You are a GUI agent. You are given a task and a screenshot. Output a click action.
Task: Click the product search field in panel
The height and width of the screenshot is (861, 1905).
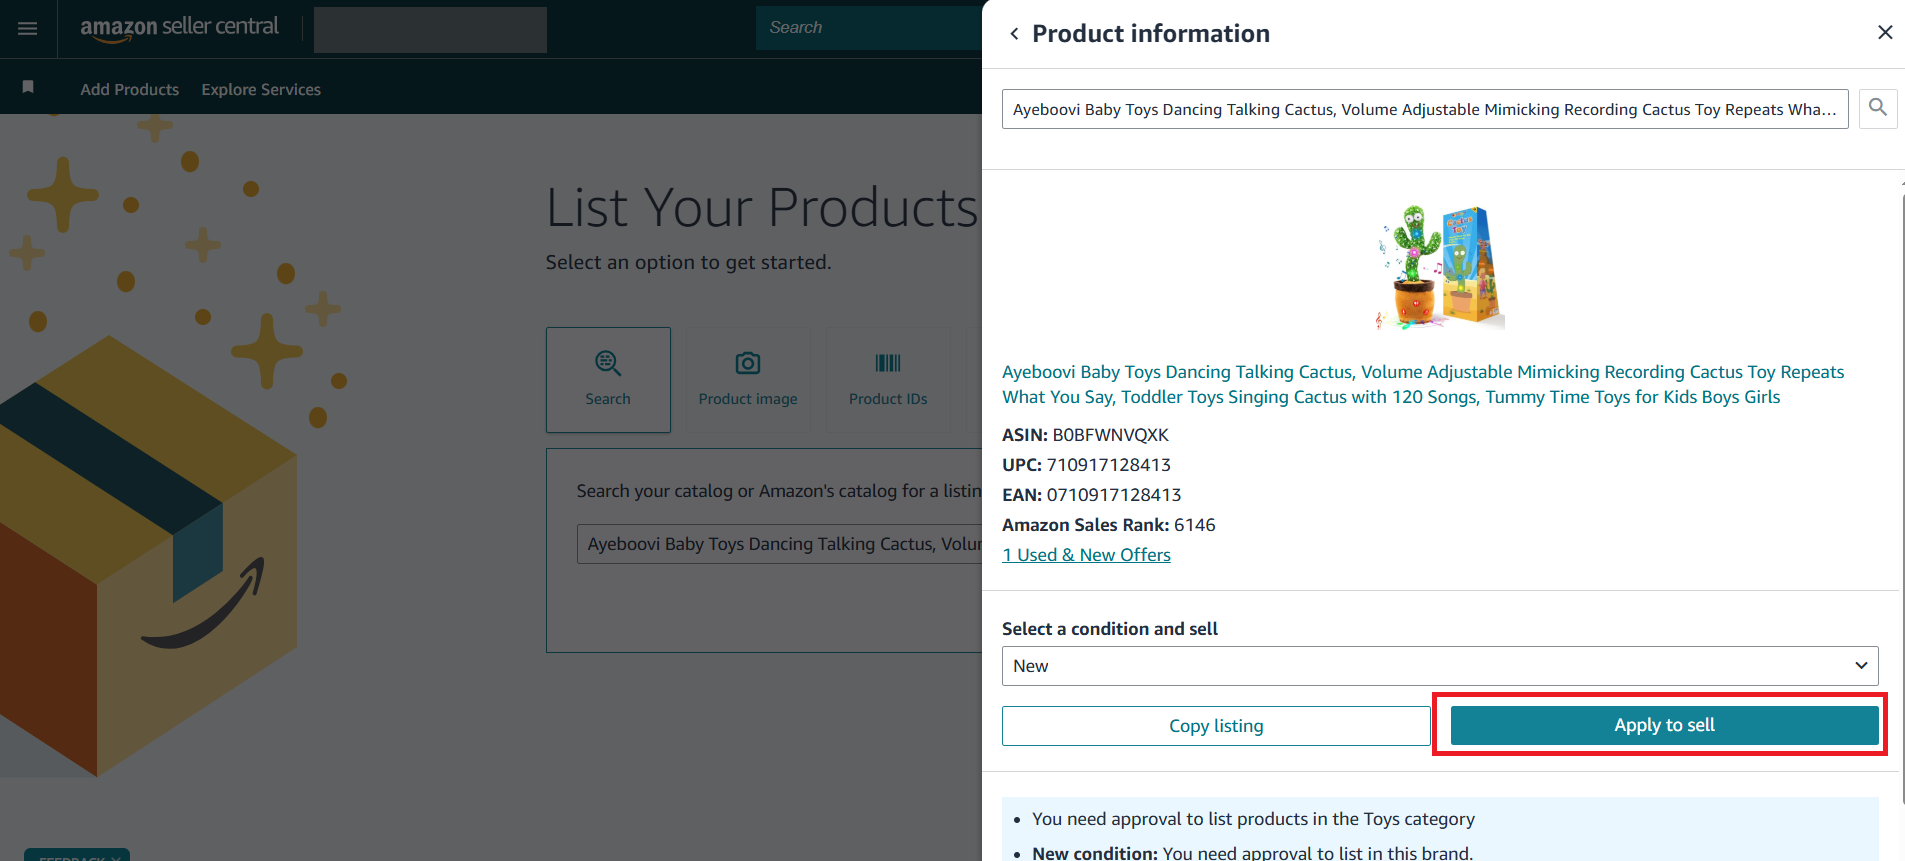(1424, 109)
